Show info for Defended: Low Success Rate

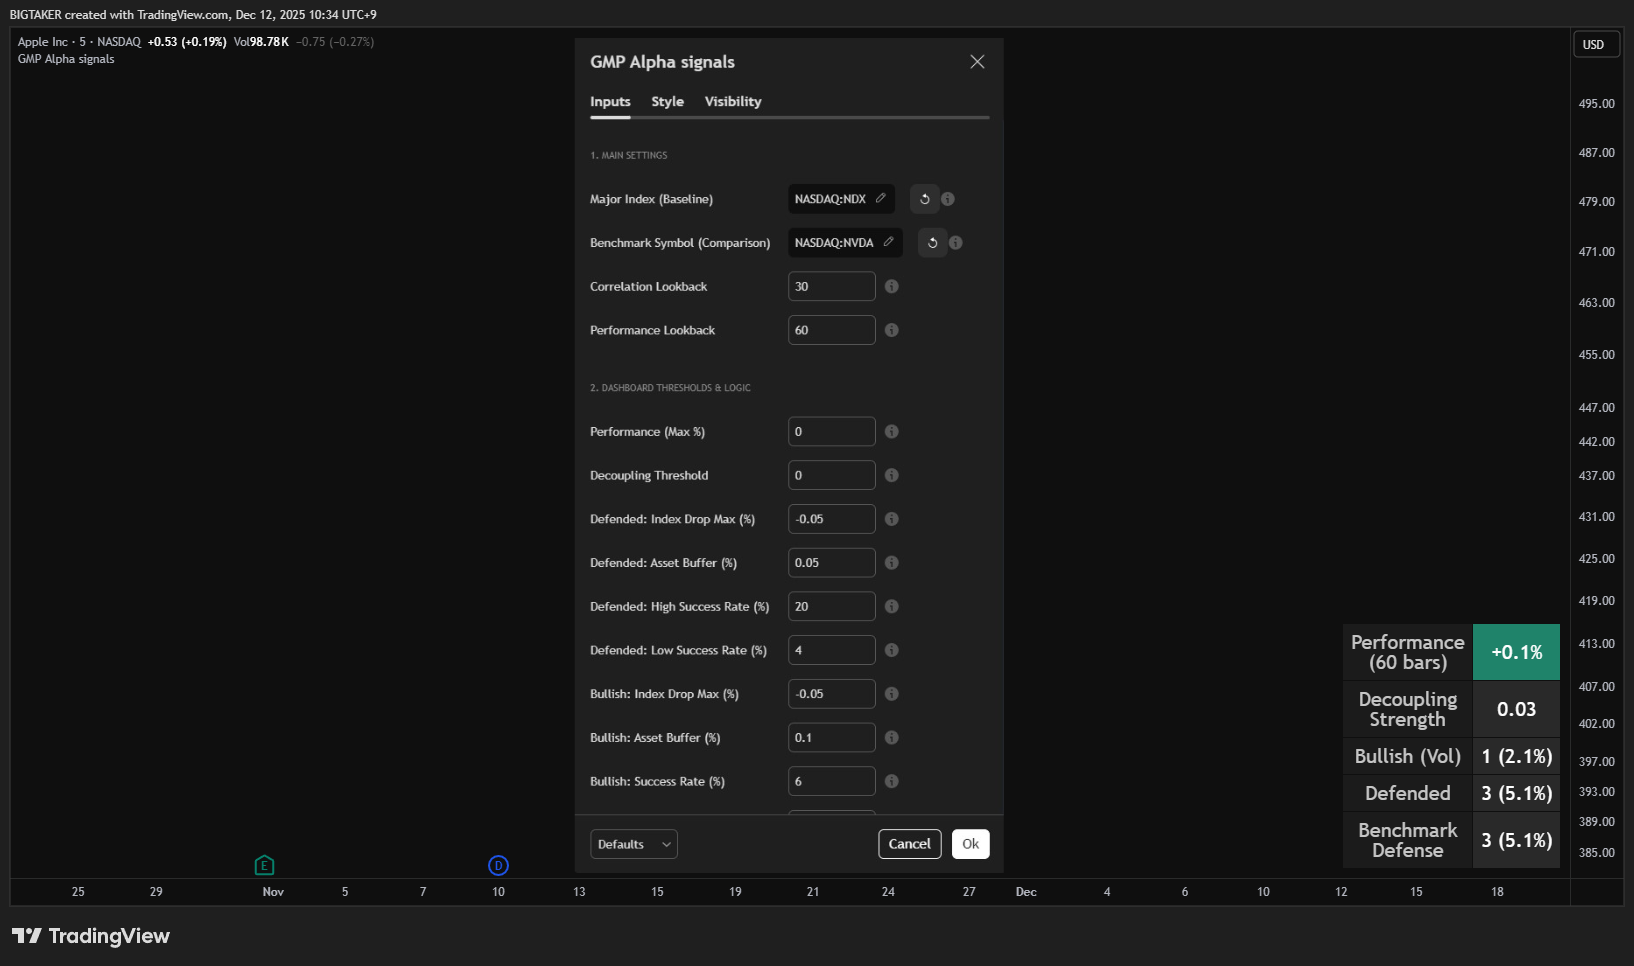click(892, 650)
